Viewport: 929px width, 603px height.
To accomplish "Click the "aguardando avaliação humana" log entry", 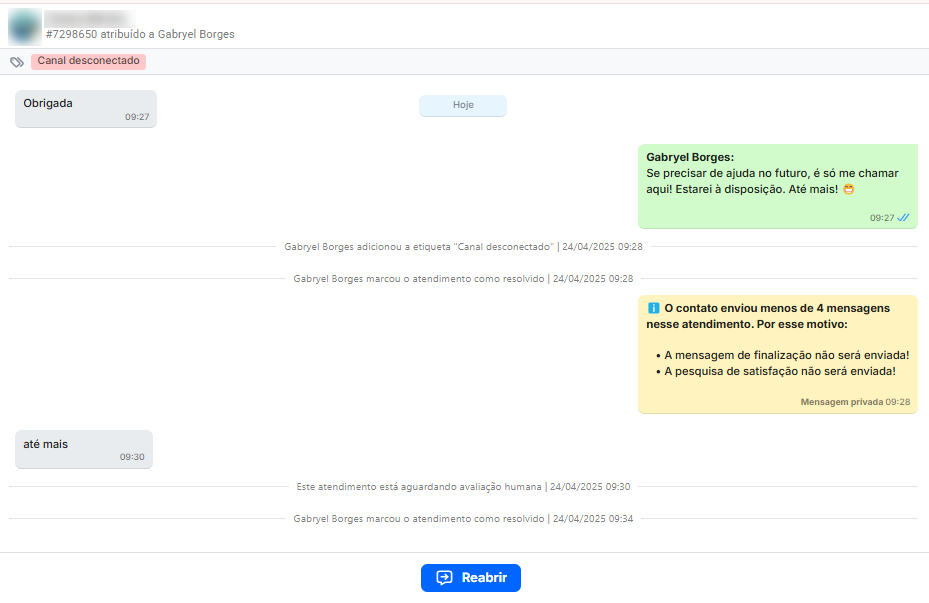I will [463, 487].
